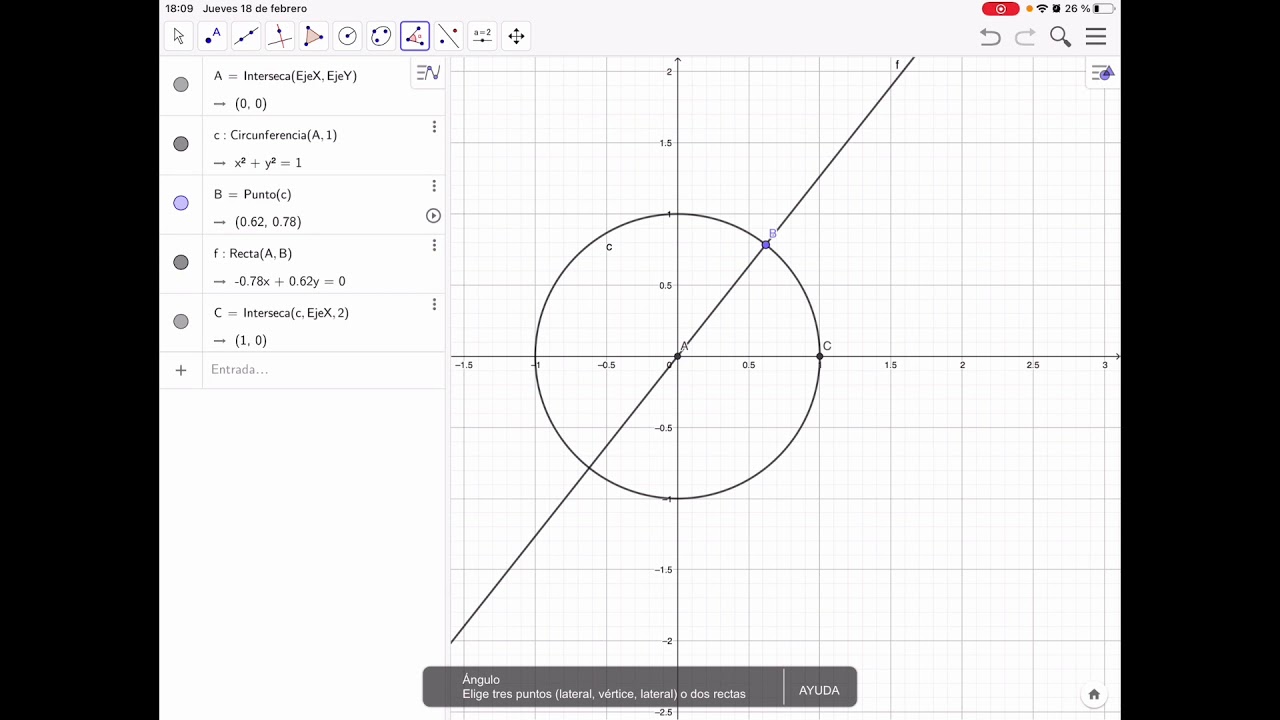Play animation of point B
The width and height of the screenshot is (1280, 720).
433,216
